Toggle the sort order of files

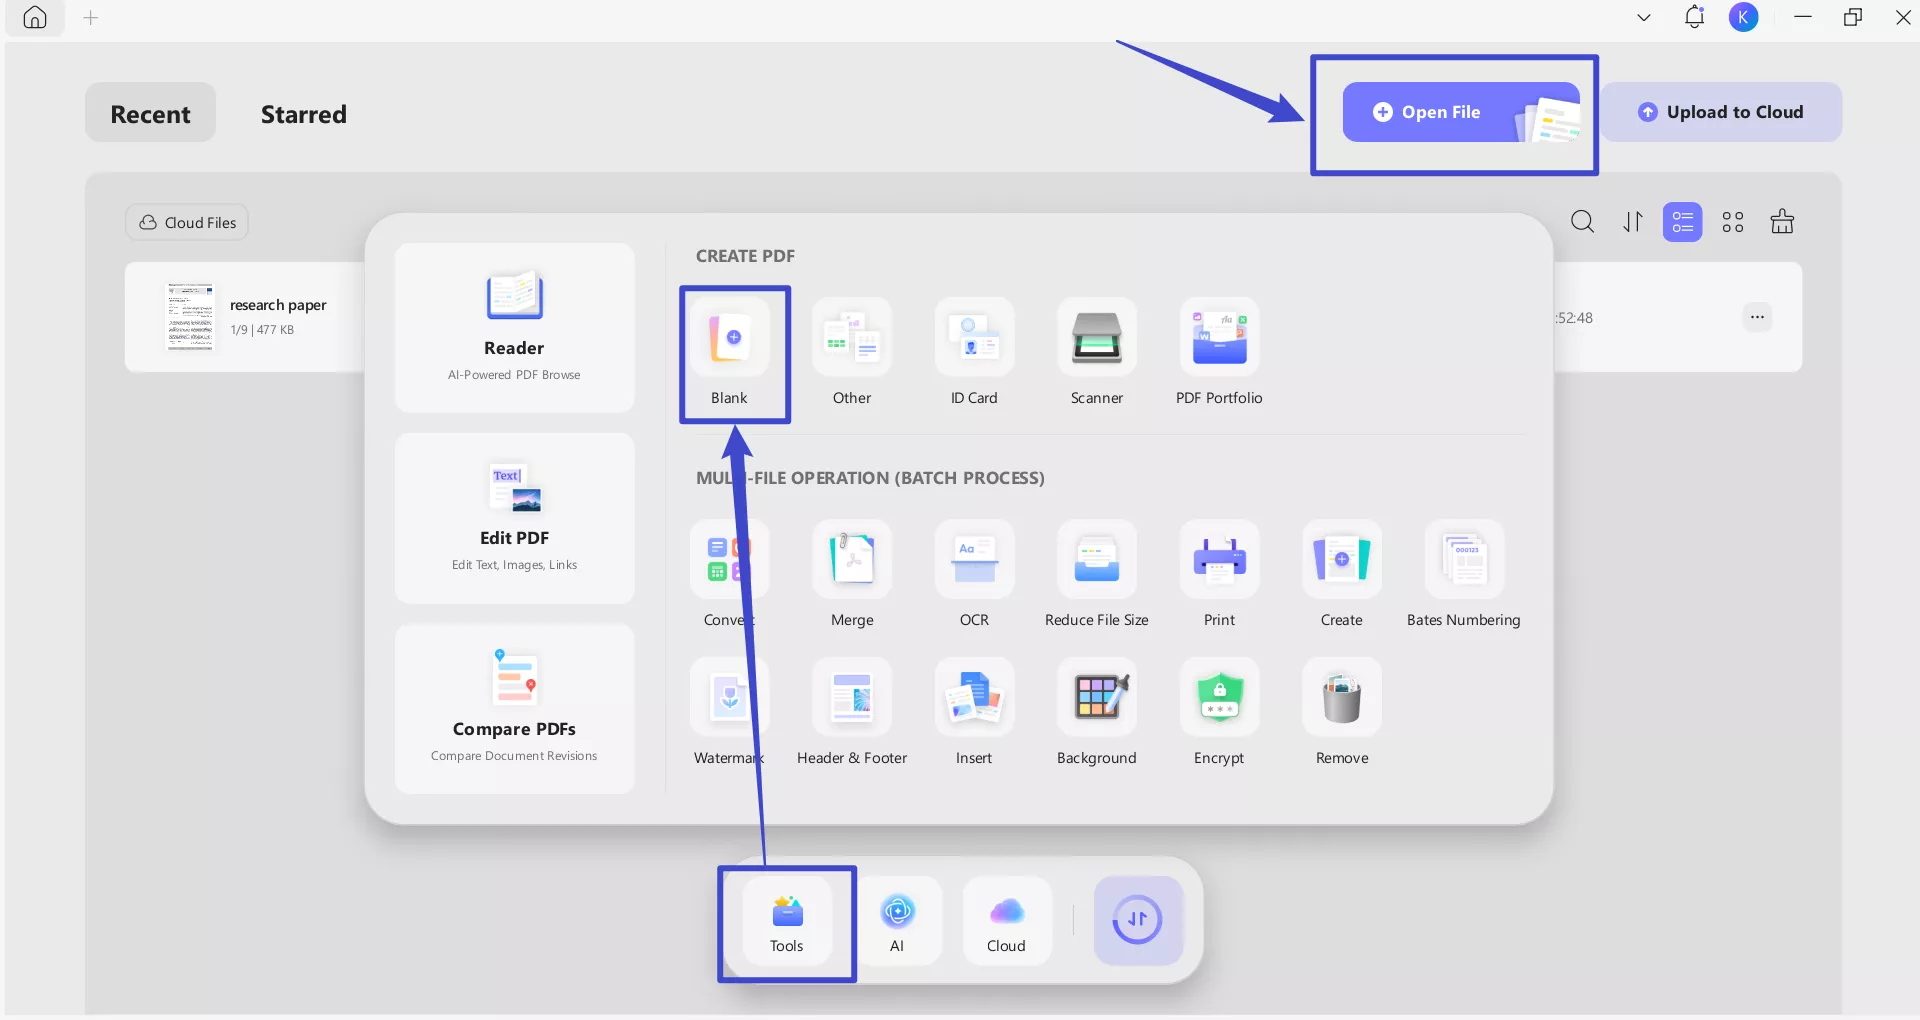[1632, 221]
